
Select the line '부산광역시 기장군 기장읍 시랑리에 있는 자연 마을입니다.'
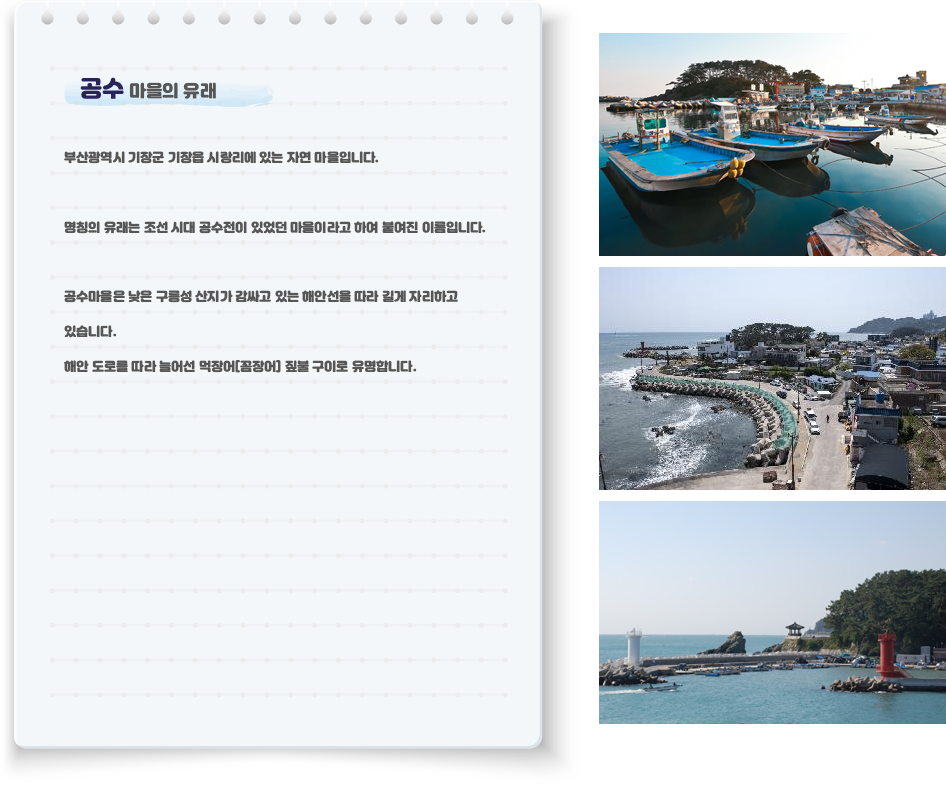(221, 157)
